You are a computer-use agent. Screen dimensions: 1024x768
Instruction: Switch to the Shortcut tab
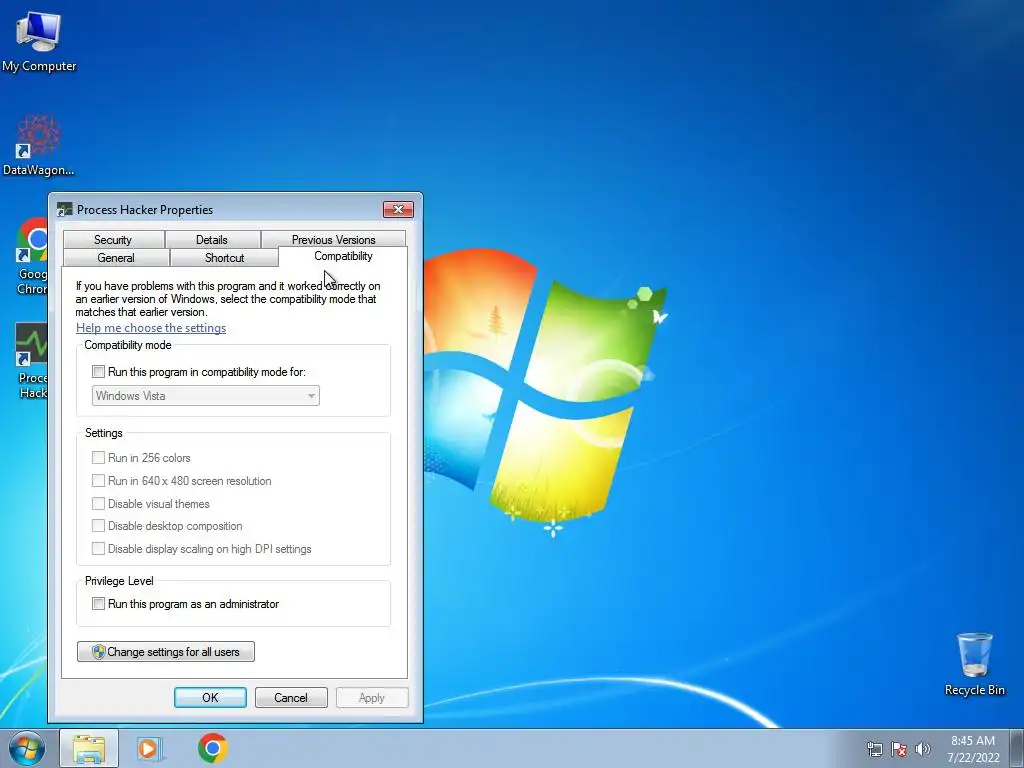224,258
